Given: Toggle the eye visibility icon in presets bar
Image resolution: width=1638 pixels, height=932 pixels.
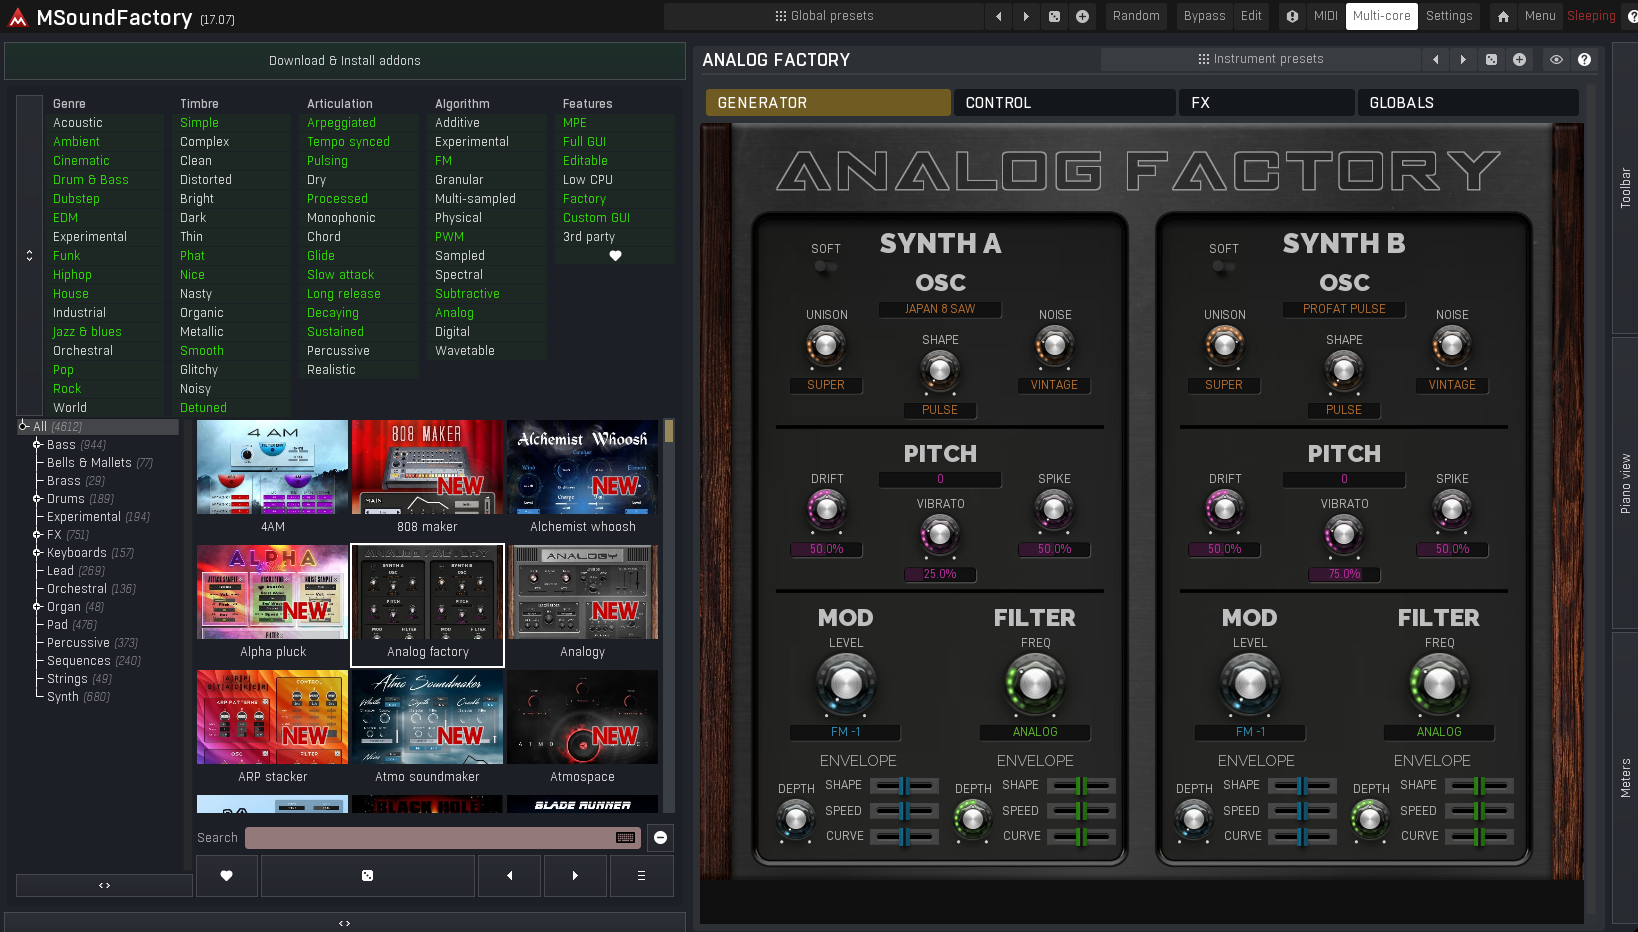Looking at the screenshot, I should [1556, 60].
